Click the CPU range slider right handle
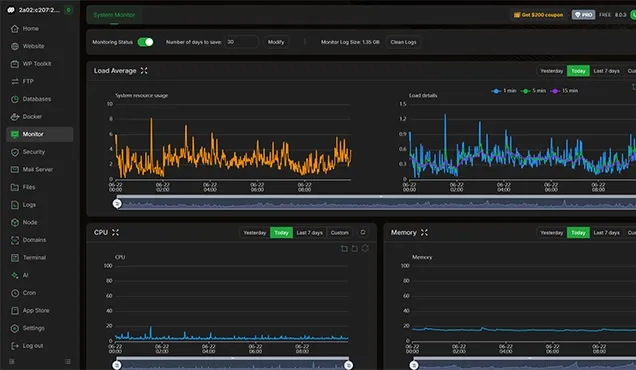This screenshot has height=370, width=636. click(x=348, y=365)
